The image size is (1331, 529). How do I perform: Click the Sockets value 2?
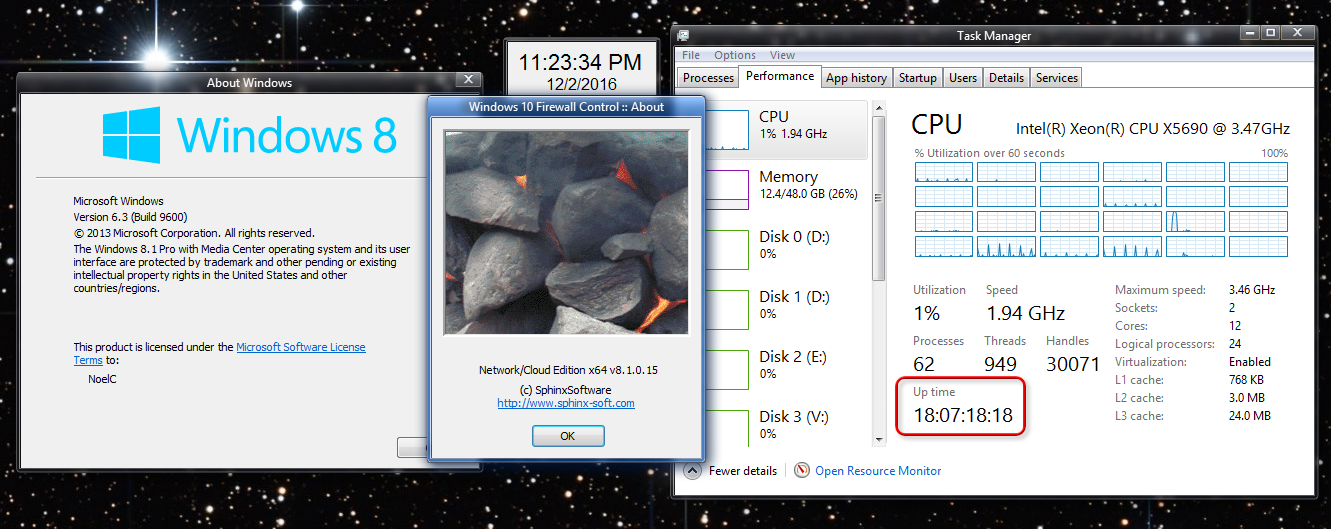pyautogui.click(x=1232, y=308)
